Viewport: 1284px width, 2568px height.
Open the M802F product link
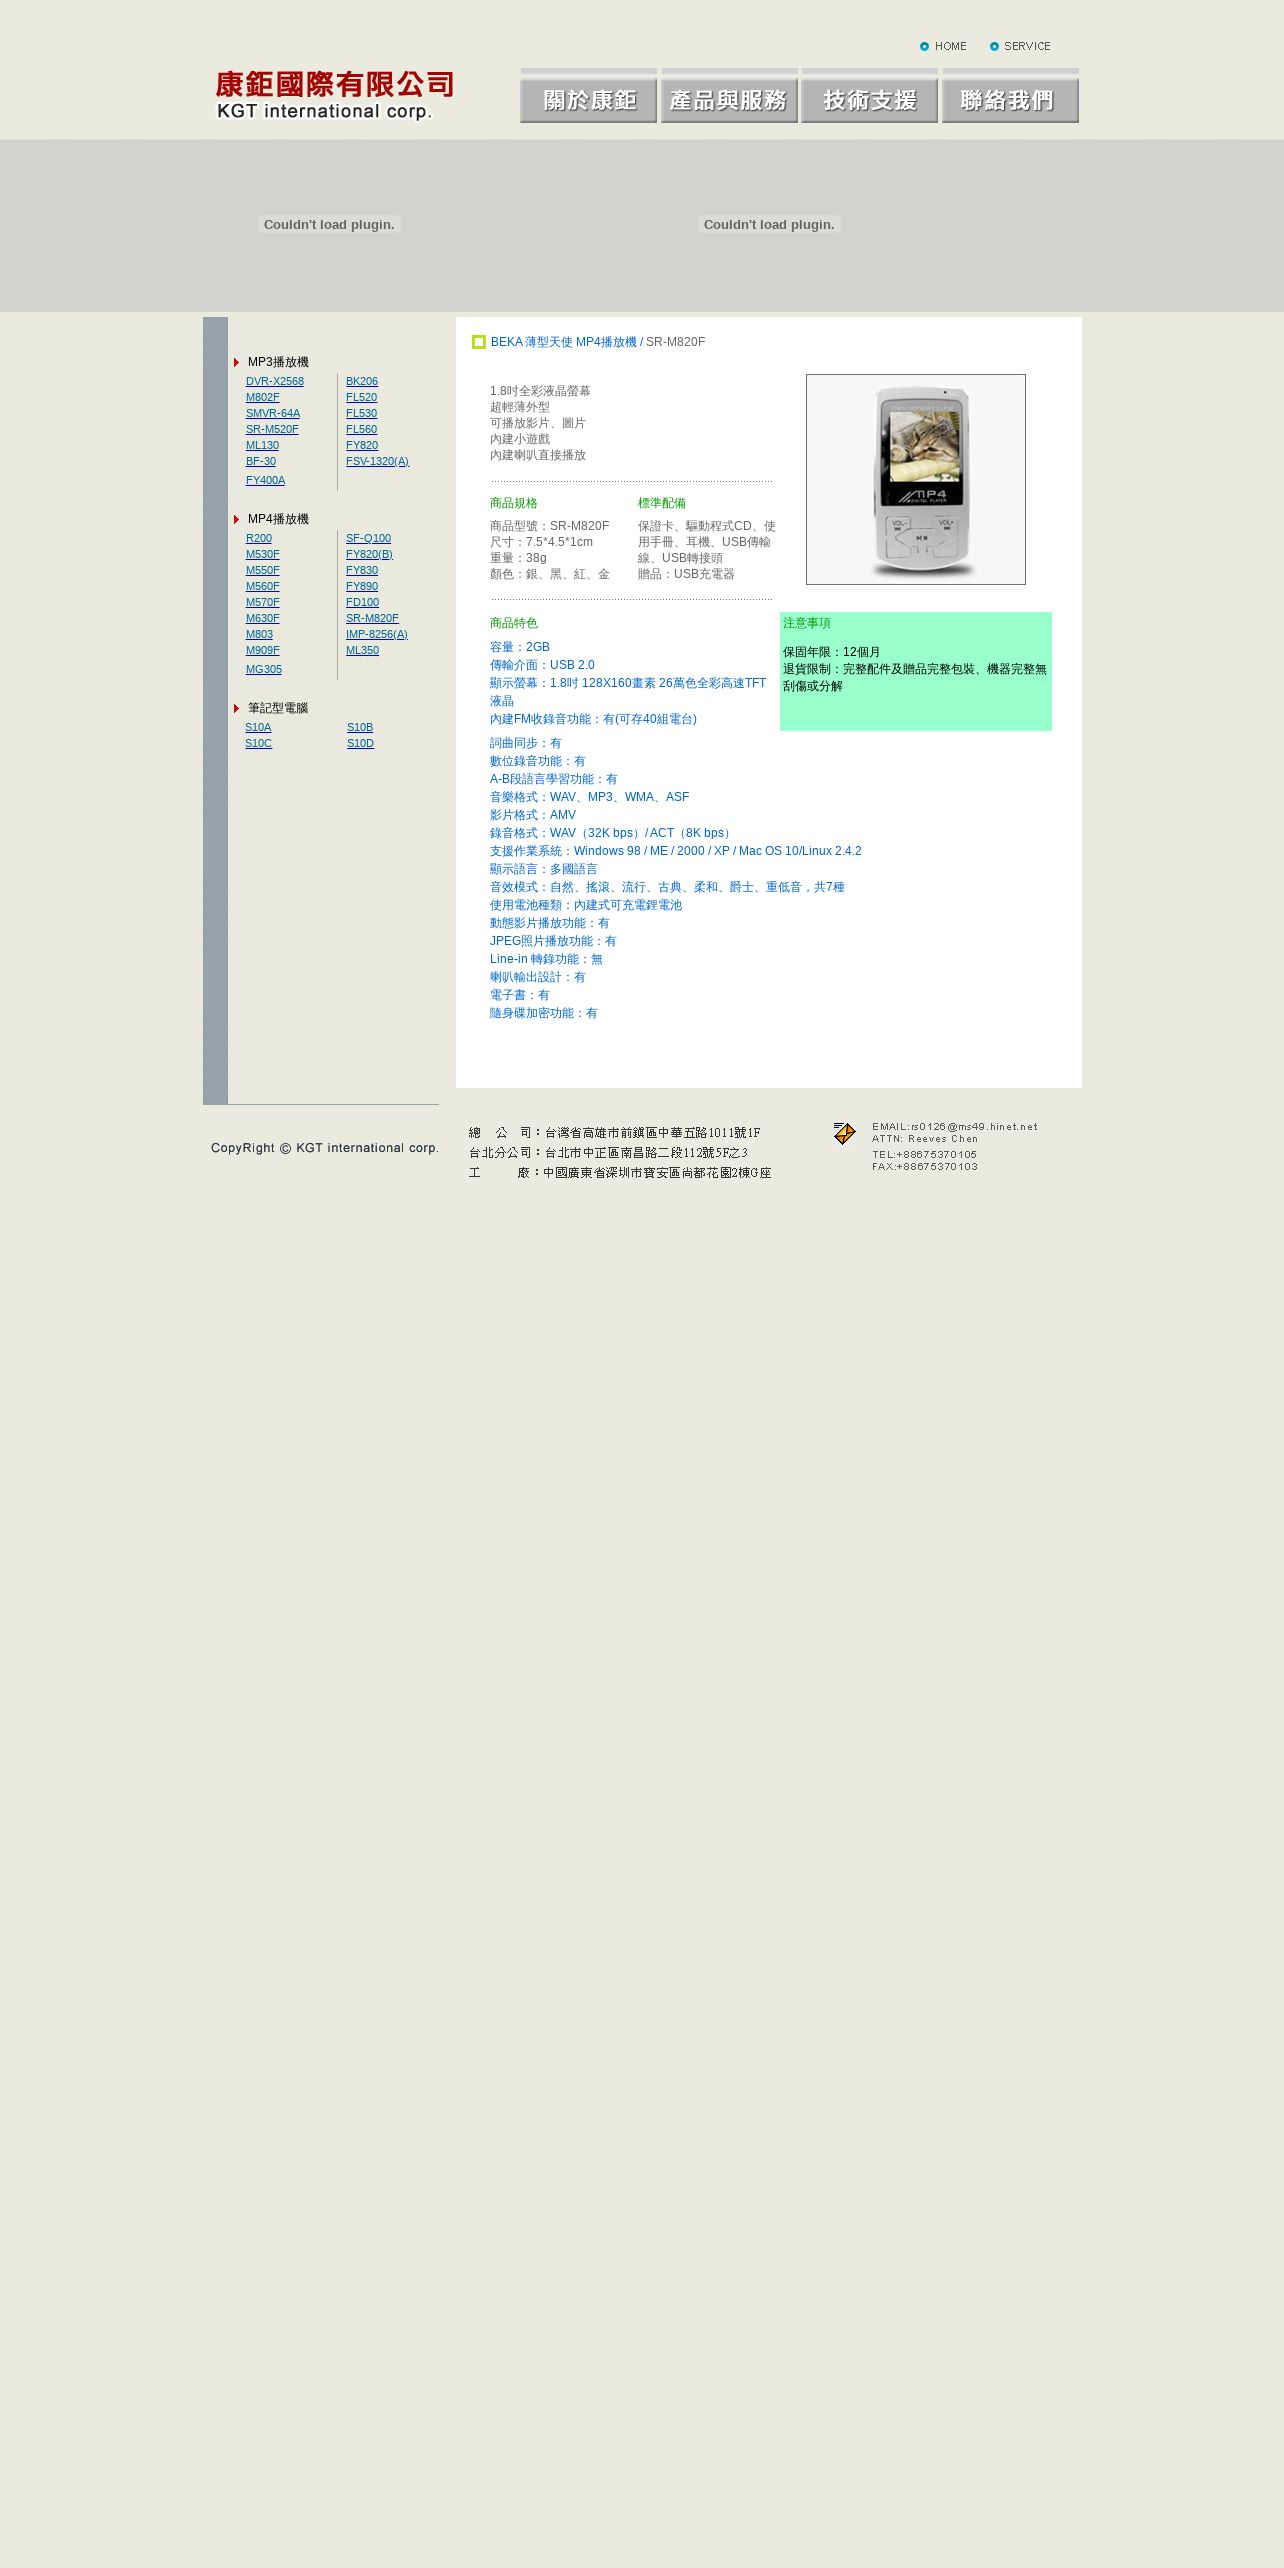click(263, 397)
